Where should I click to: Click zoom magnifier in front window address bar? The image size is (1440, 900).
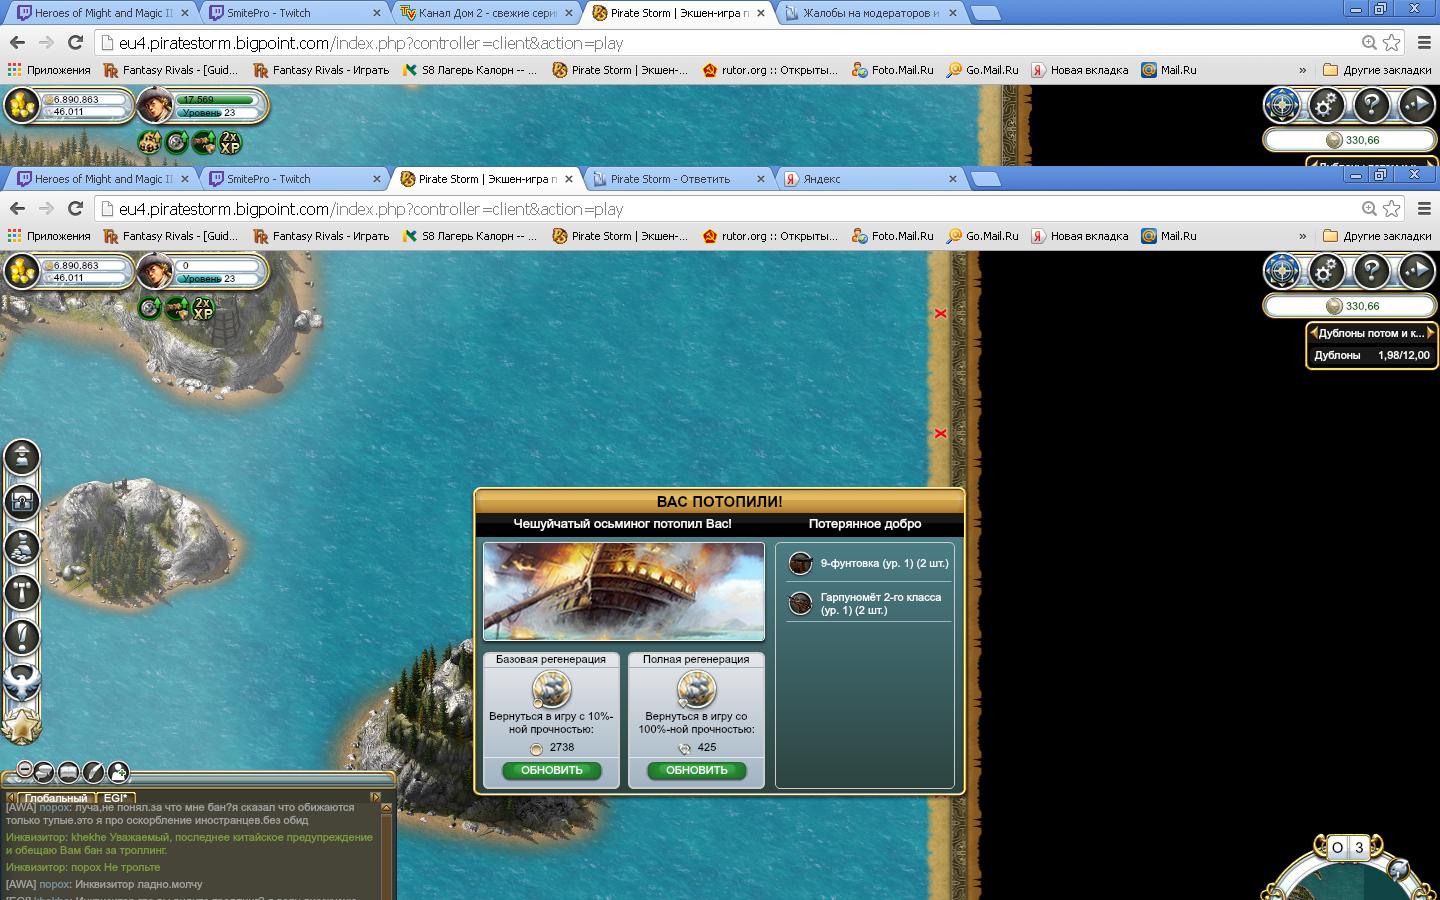click(x=1369, y=209)
